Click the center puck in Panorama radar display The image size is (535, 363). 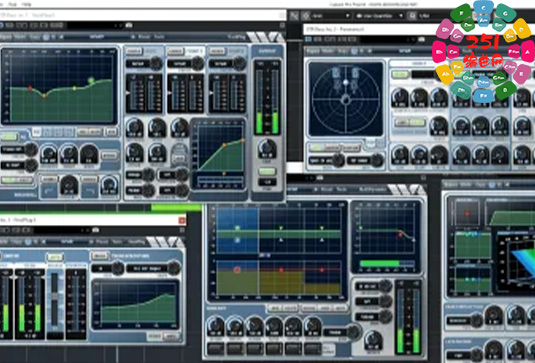(346, 100)
